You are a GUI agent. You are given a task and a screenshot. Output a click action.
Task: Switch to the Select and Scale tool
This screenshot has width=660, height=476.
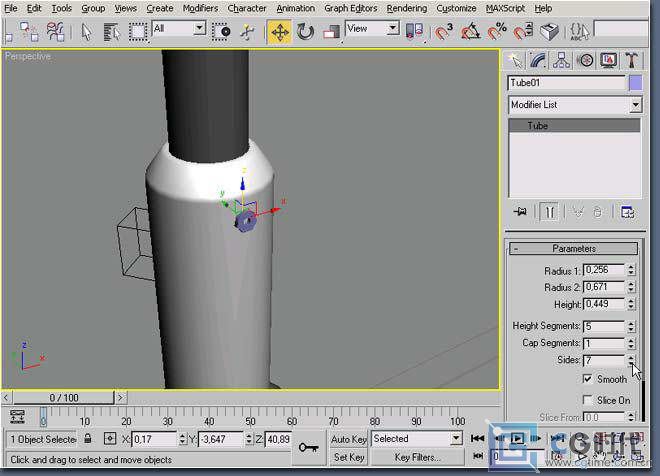click(x=331, y=32)
